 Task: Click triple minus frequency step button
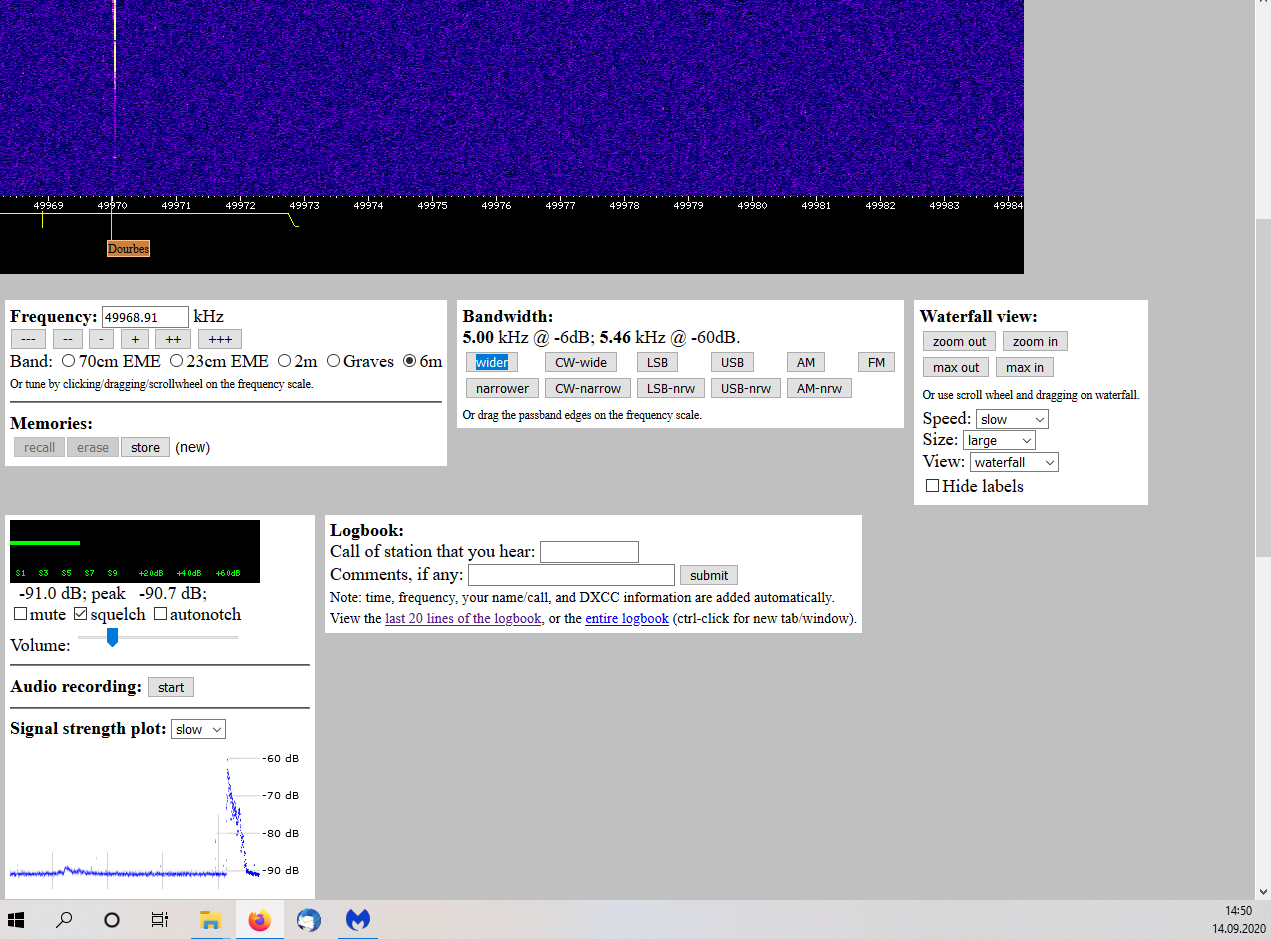click(28, 339)
